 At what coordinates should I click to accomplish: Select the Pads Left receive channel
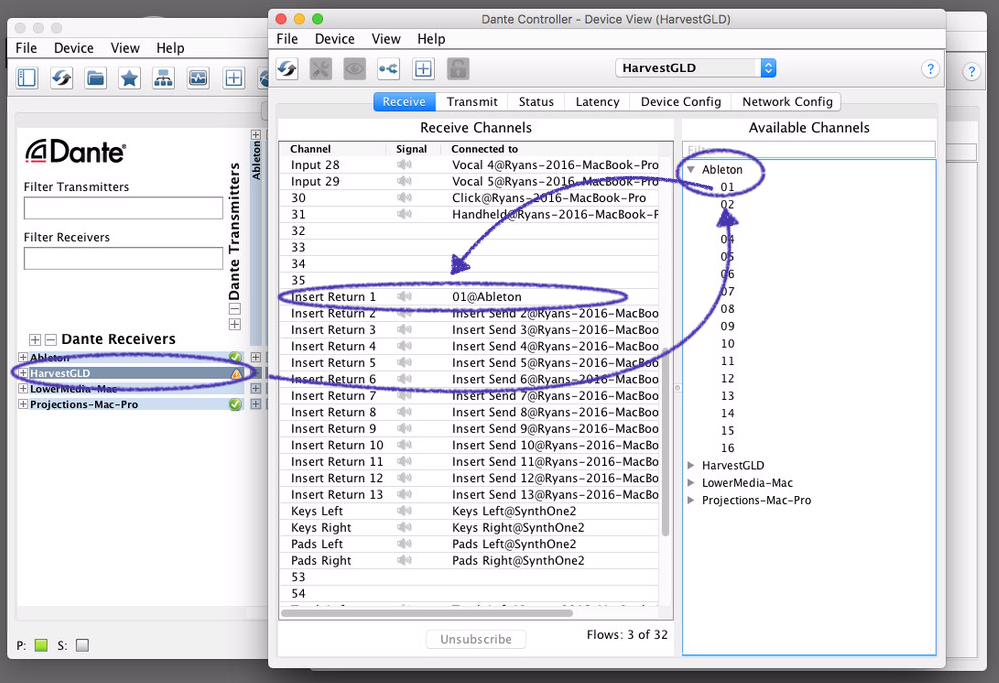(469, 544)
